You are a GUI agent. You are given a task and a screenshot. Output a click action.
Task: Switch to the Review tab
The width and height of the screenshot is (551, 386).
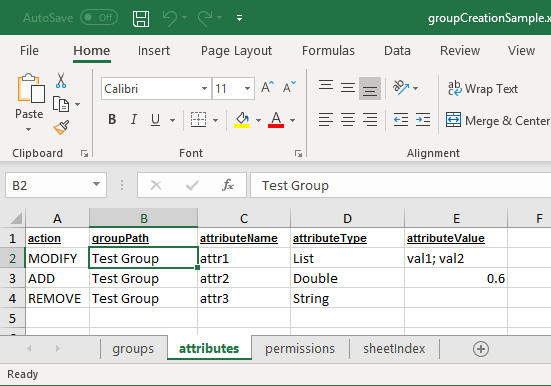[460, 51]
